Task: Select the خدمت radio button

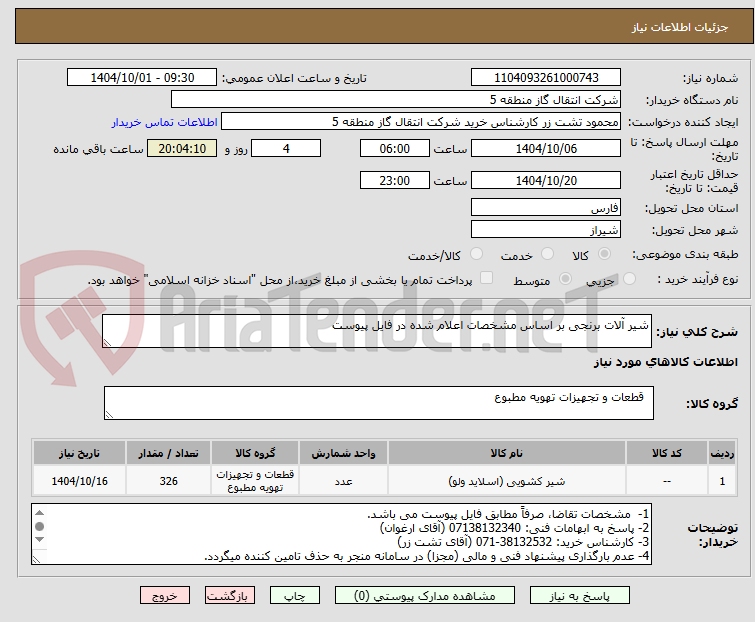Action: 547,254
